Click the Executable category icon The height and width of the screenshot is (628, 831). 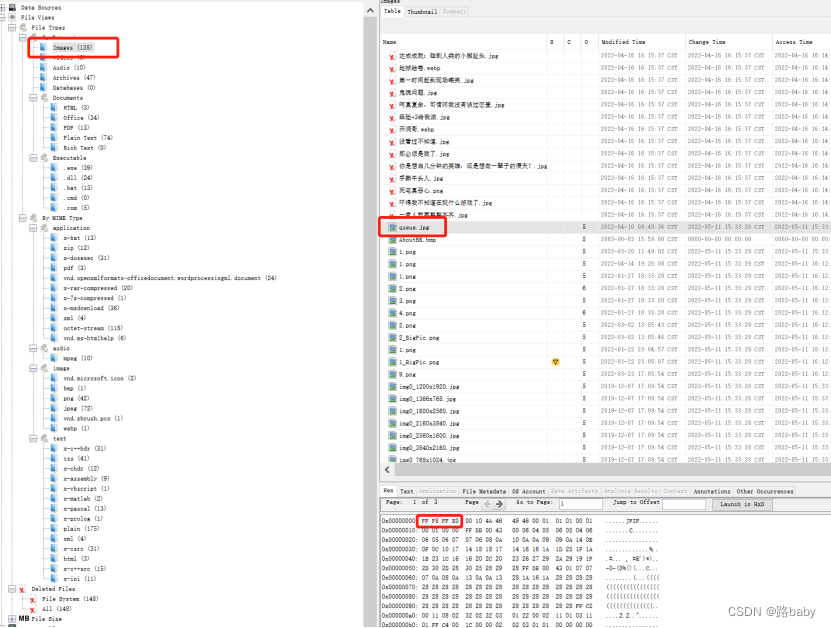(x=44, y=158)
